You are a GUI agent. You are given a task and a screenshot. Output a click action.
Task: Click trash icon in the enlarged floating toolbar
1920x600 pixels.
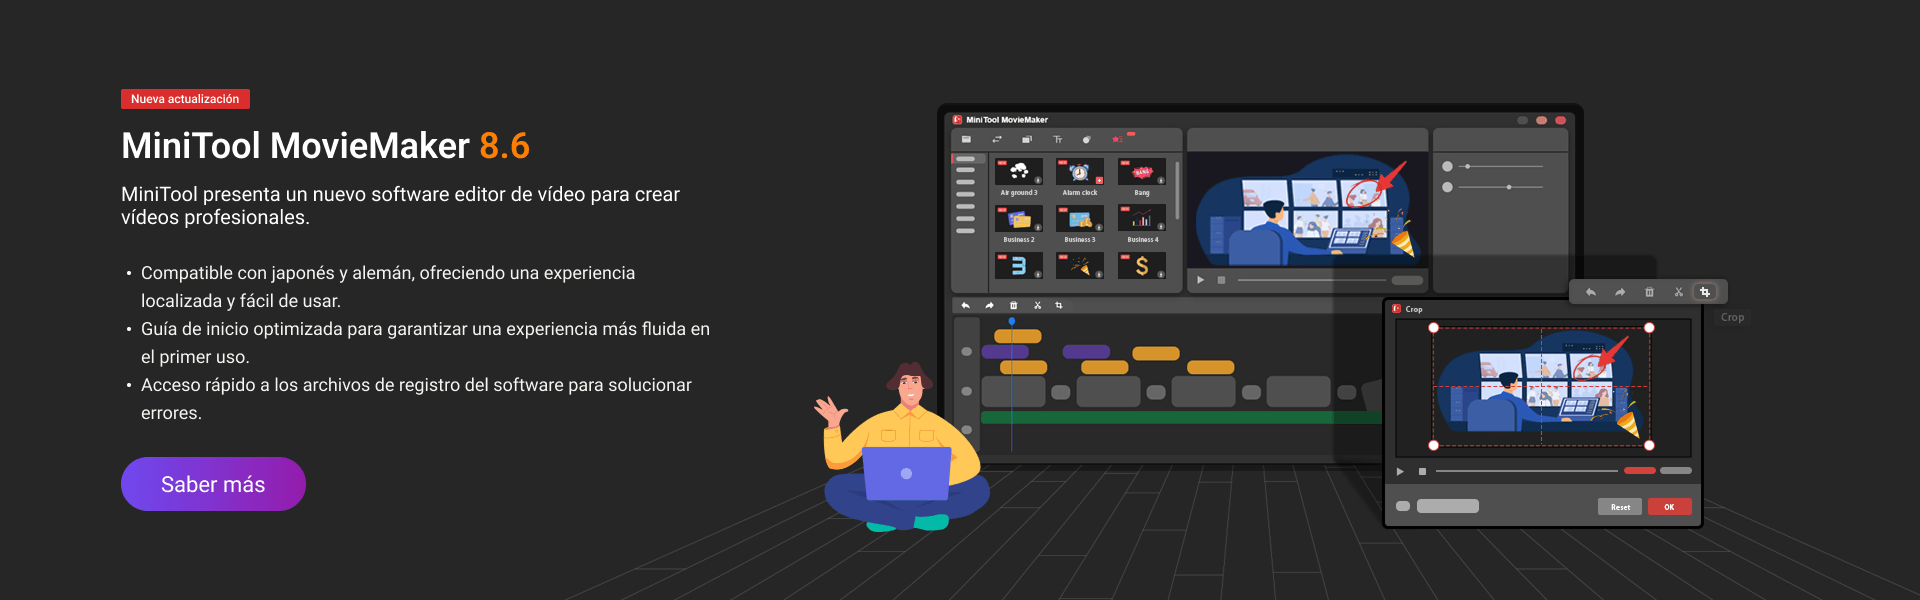coord(1649,292)
